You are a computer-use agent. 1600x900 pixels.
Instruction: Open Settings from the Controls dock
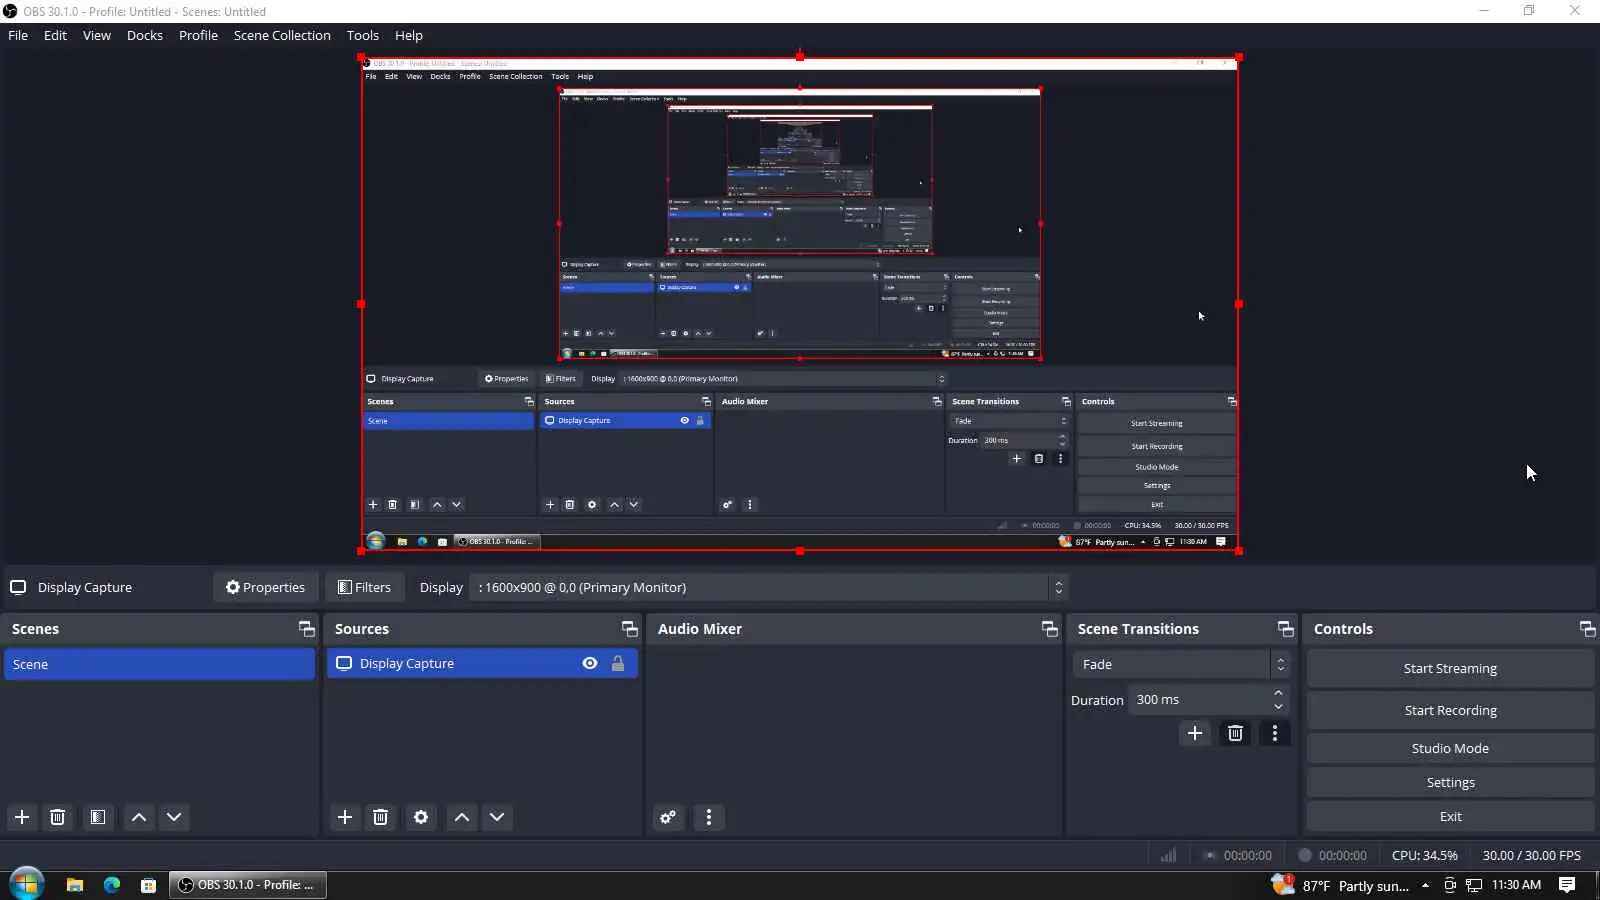[1450, 782]
